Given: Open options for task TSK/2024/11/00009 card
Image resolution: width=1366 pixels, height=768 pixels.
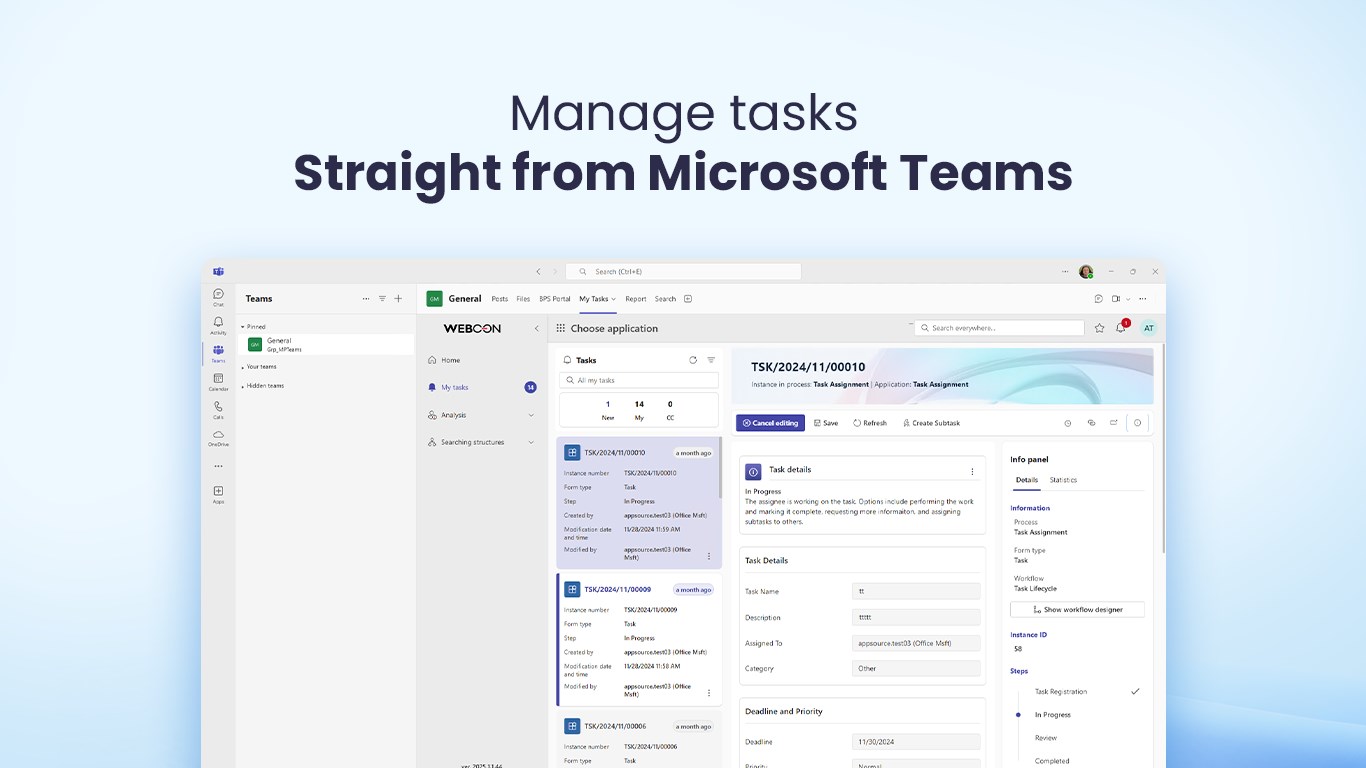Looking at the screenshot, I should tap(709, 692).
